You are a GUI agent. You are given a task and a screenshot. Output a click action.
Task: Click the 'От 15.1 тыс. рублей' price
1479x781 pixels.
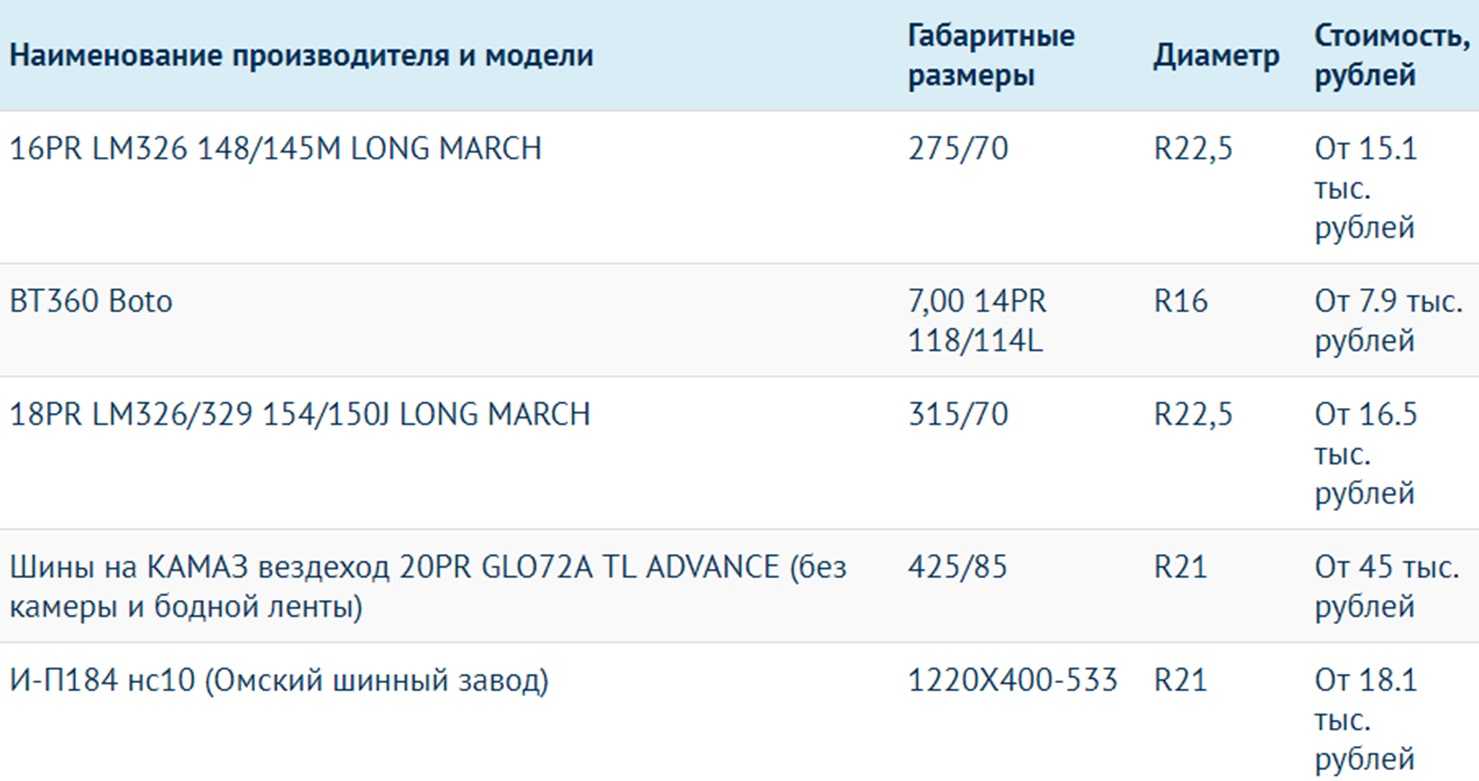click(1366, 188)
